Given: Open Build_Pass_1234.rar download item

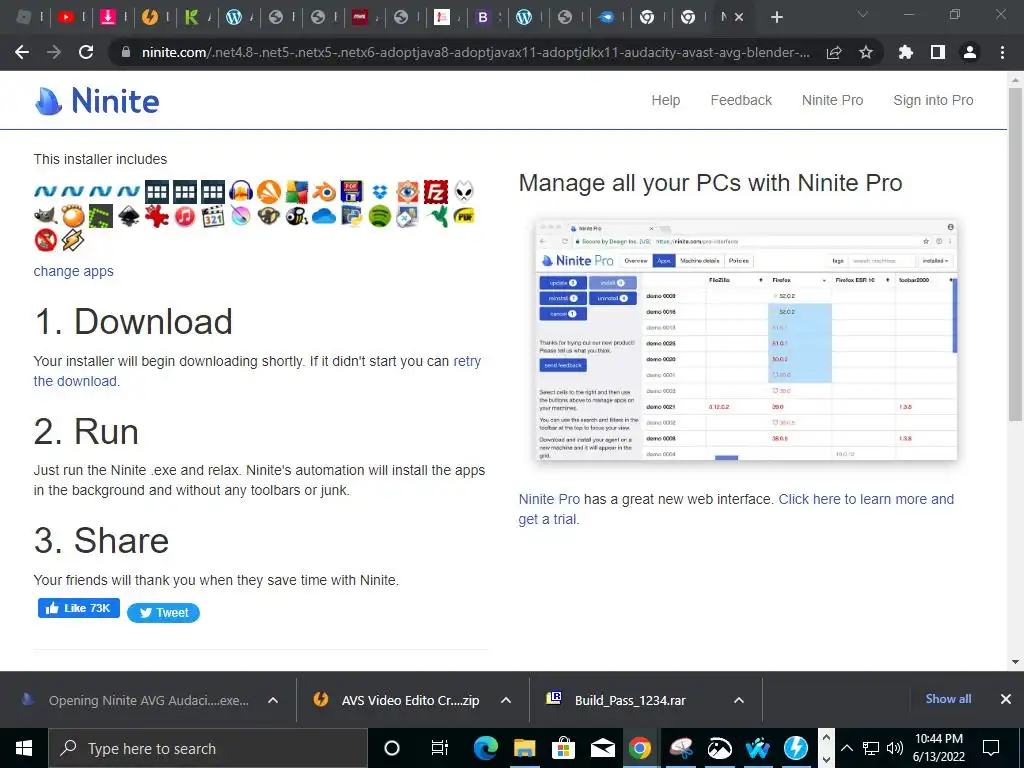Looking at the screenshot, I should [x=630, y=700].
